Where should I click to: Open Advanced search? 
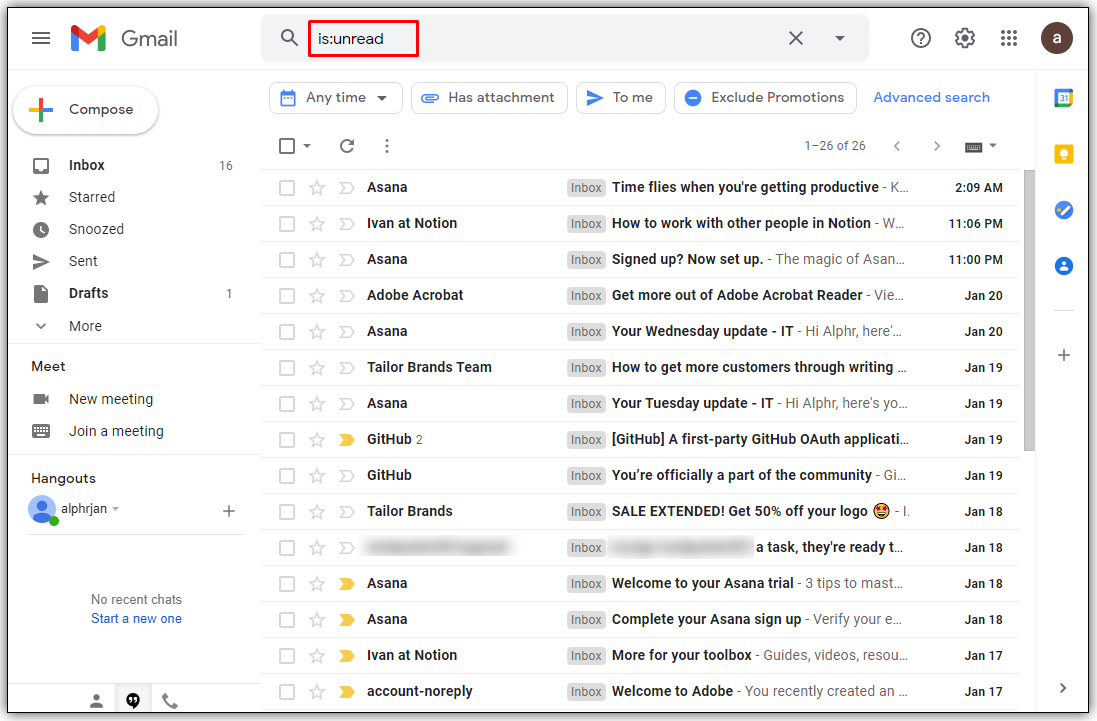(x=931, y=97)
